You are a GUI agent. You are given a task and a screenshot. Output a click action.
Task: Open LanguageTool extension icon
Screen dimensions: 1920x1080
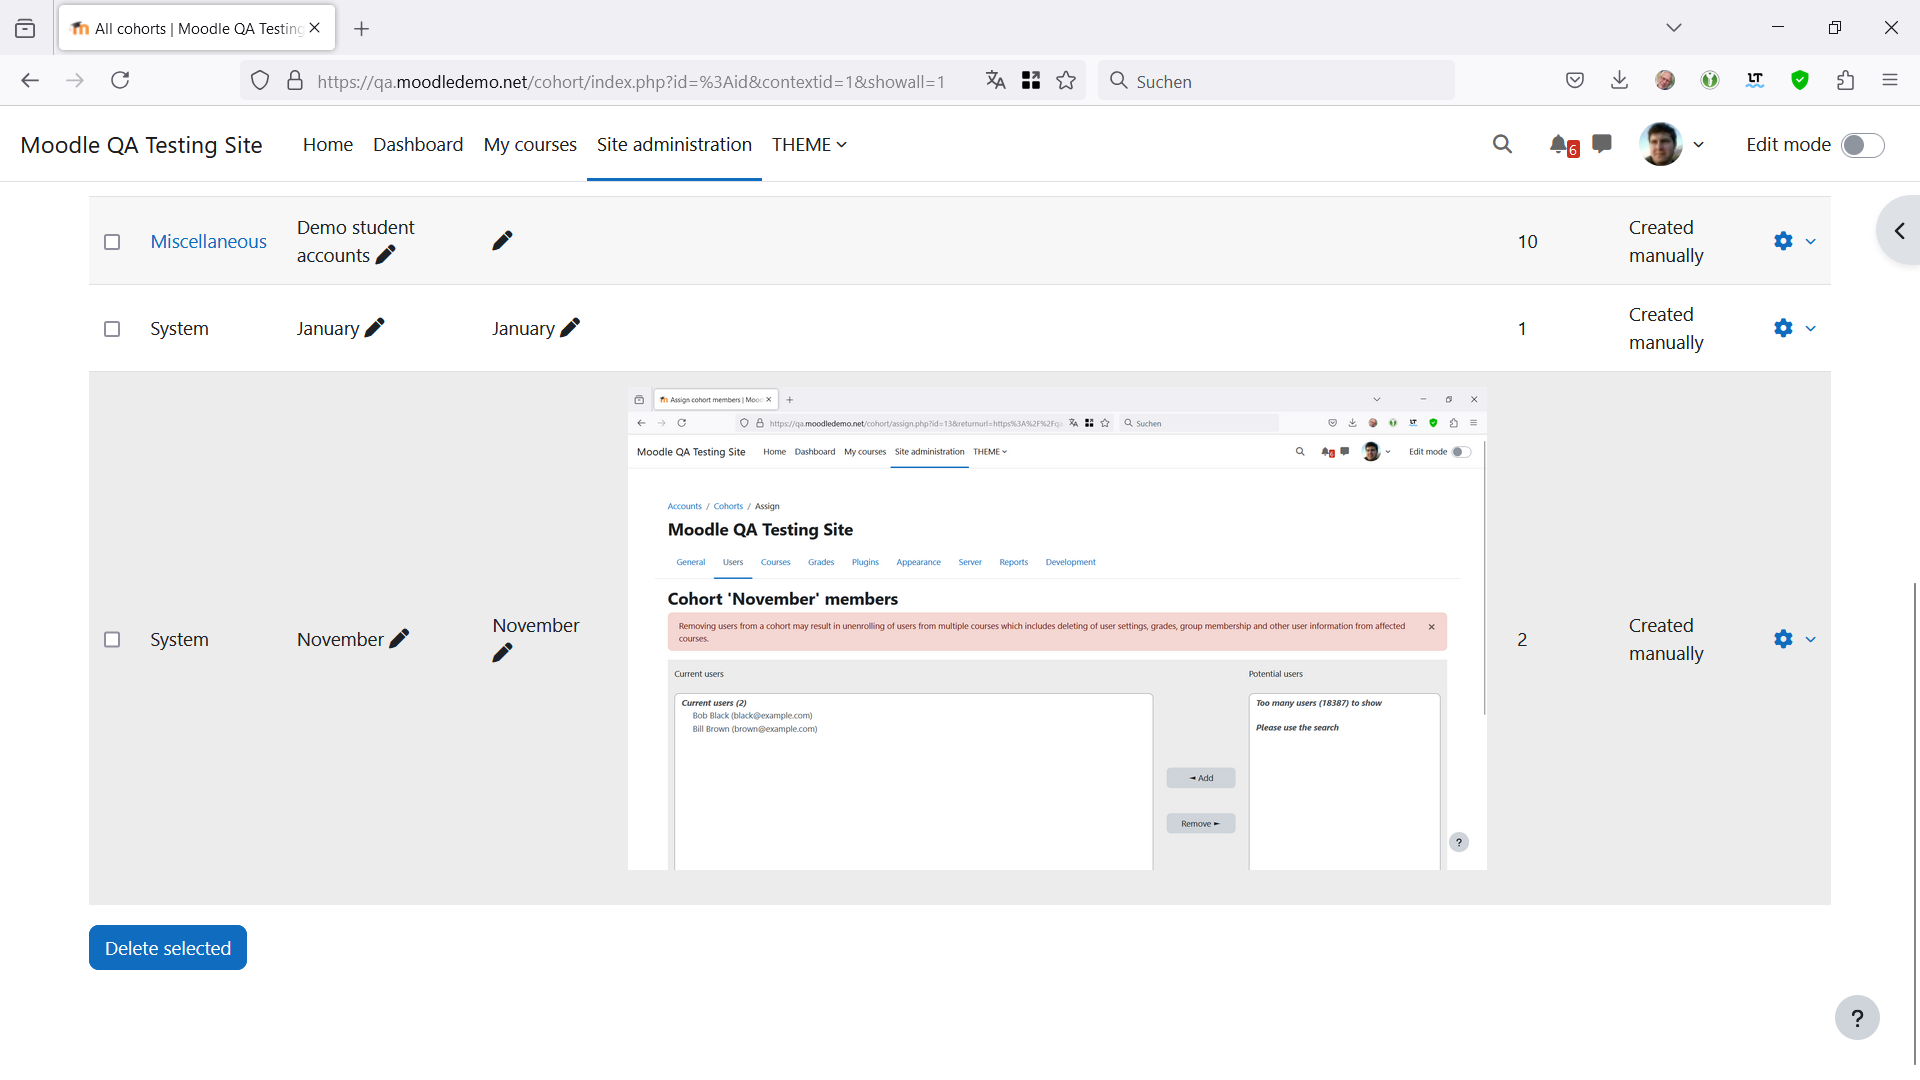point(1755,81)
